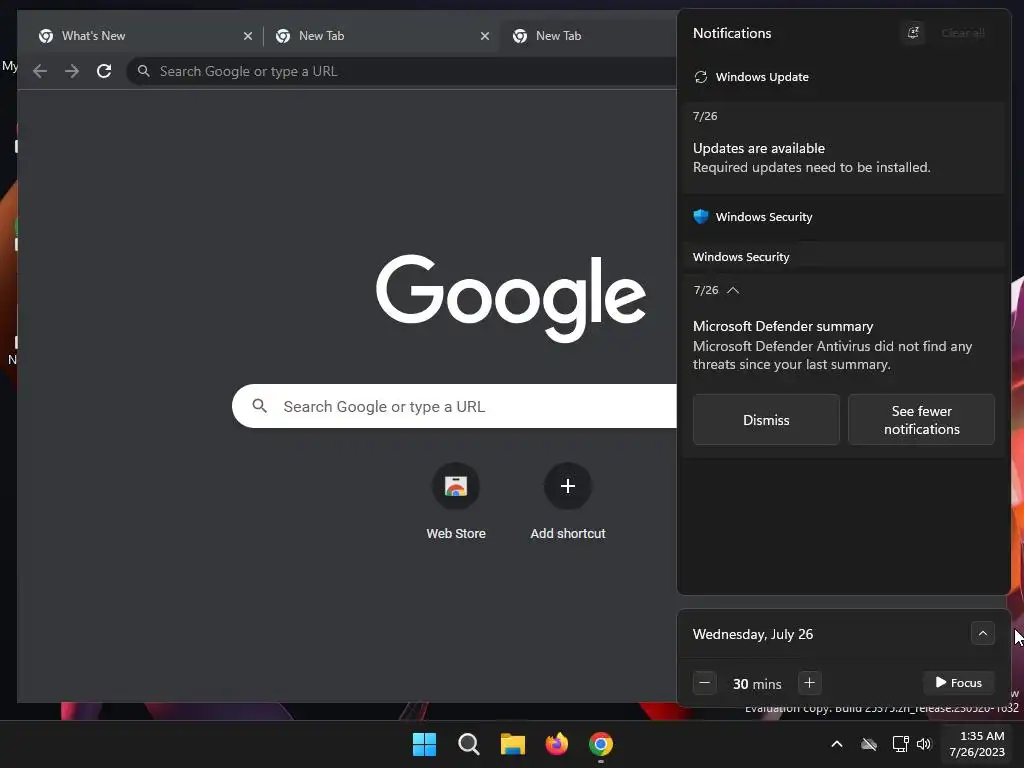Open the Updates are available notification
Image resolution: width=1024 pixels, height=768 pixels.
coord(844,148)
